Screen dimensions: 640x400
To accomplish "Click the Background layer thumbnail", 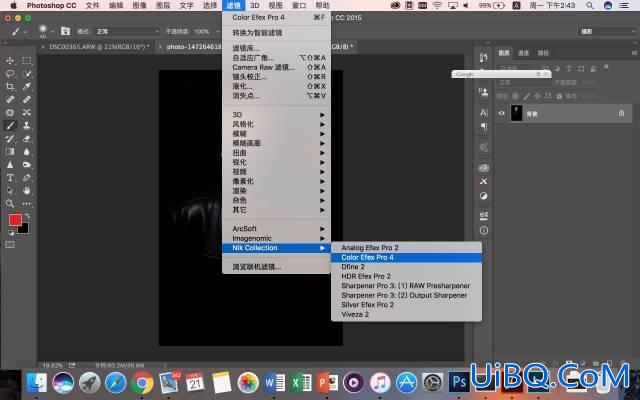I will coord(516,113).
